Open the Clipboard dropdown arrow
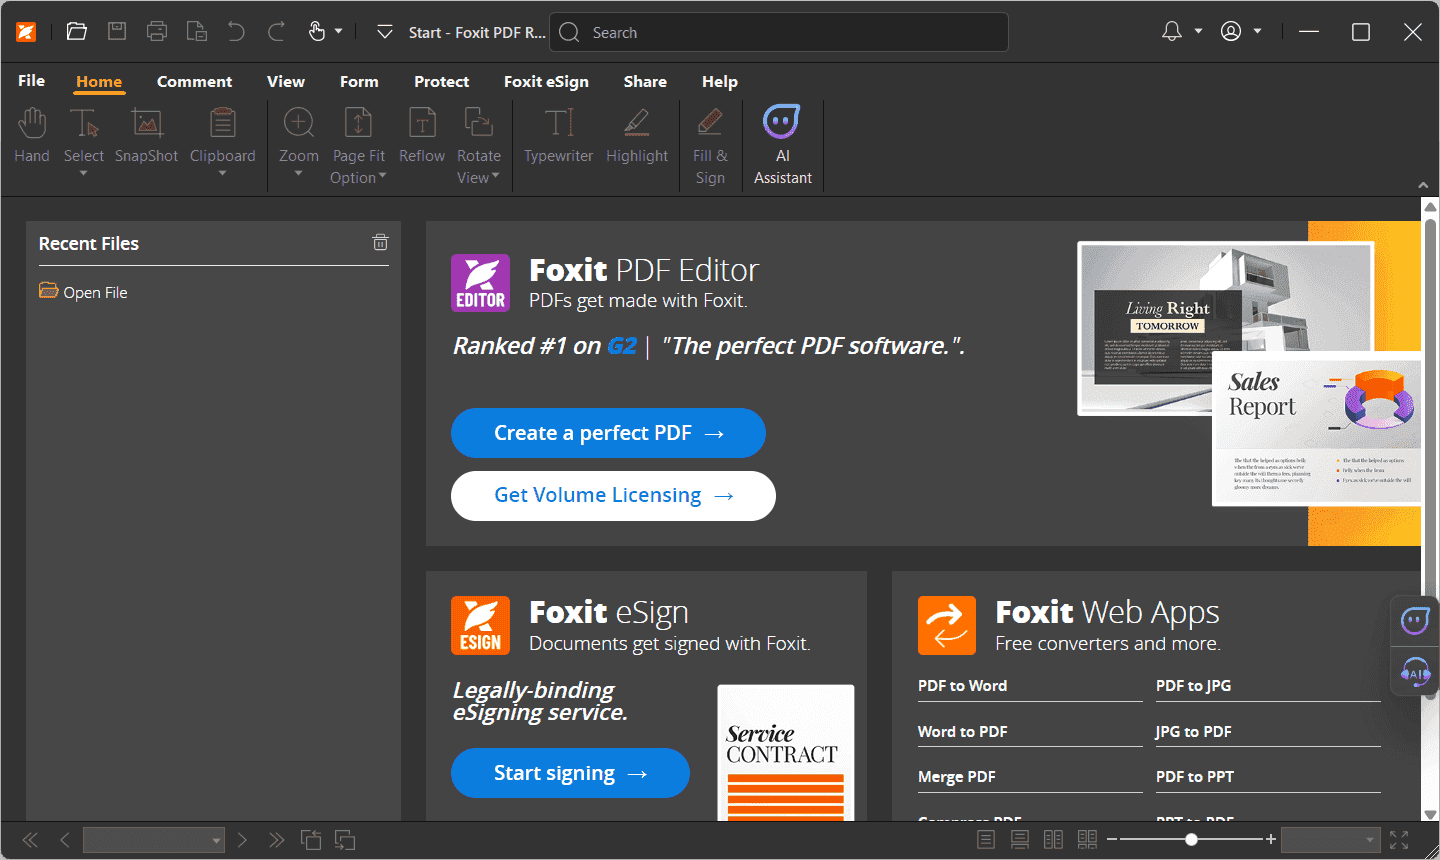The width and height of the screenshot is (1440, 860). (222, 174)
